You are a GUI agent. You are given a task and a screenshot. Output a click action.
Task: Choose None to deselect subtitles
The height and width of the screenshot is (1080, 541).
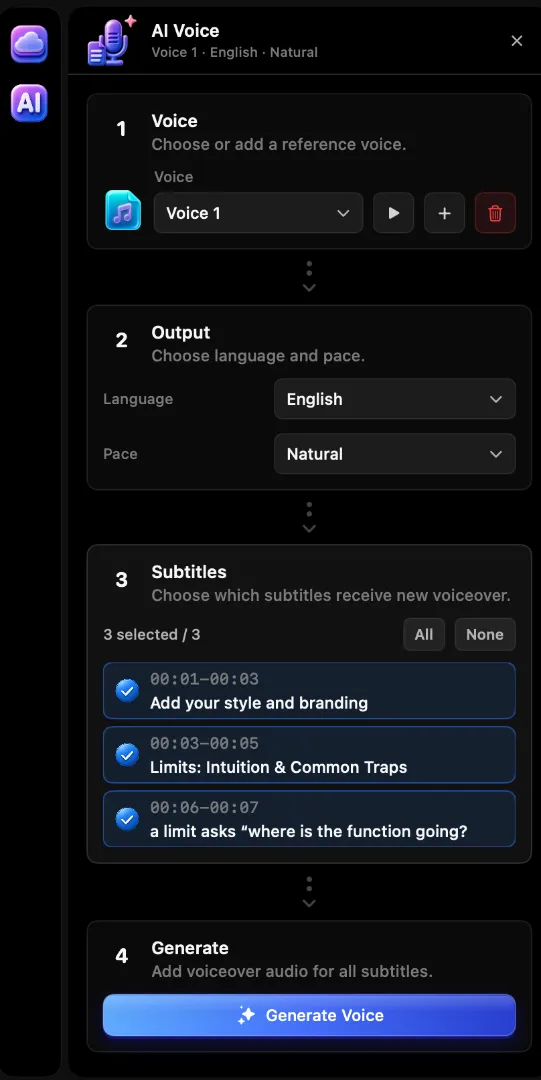tap(485, 634)
